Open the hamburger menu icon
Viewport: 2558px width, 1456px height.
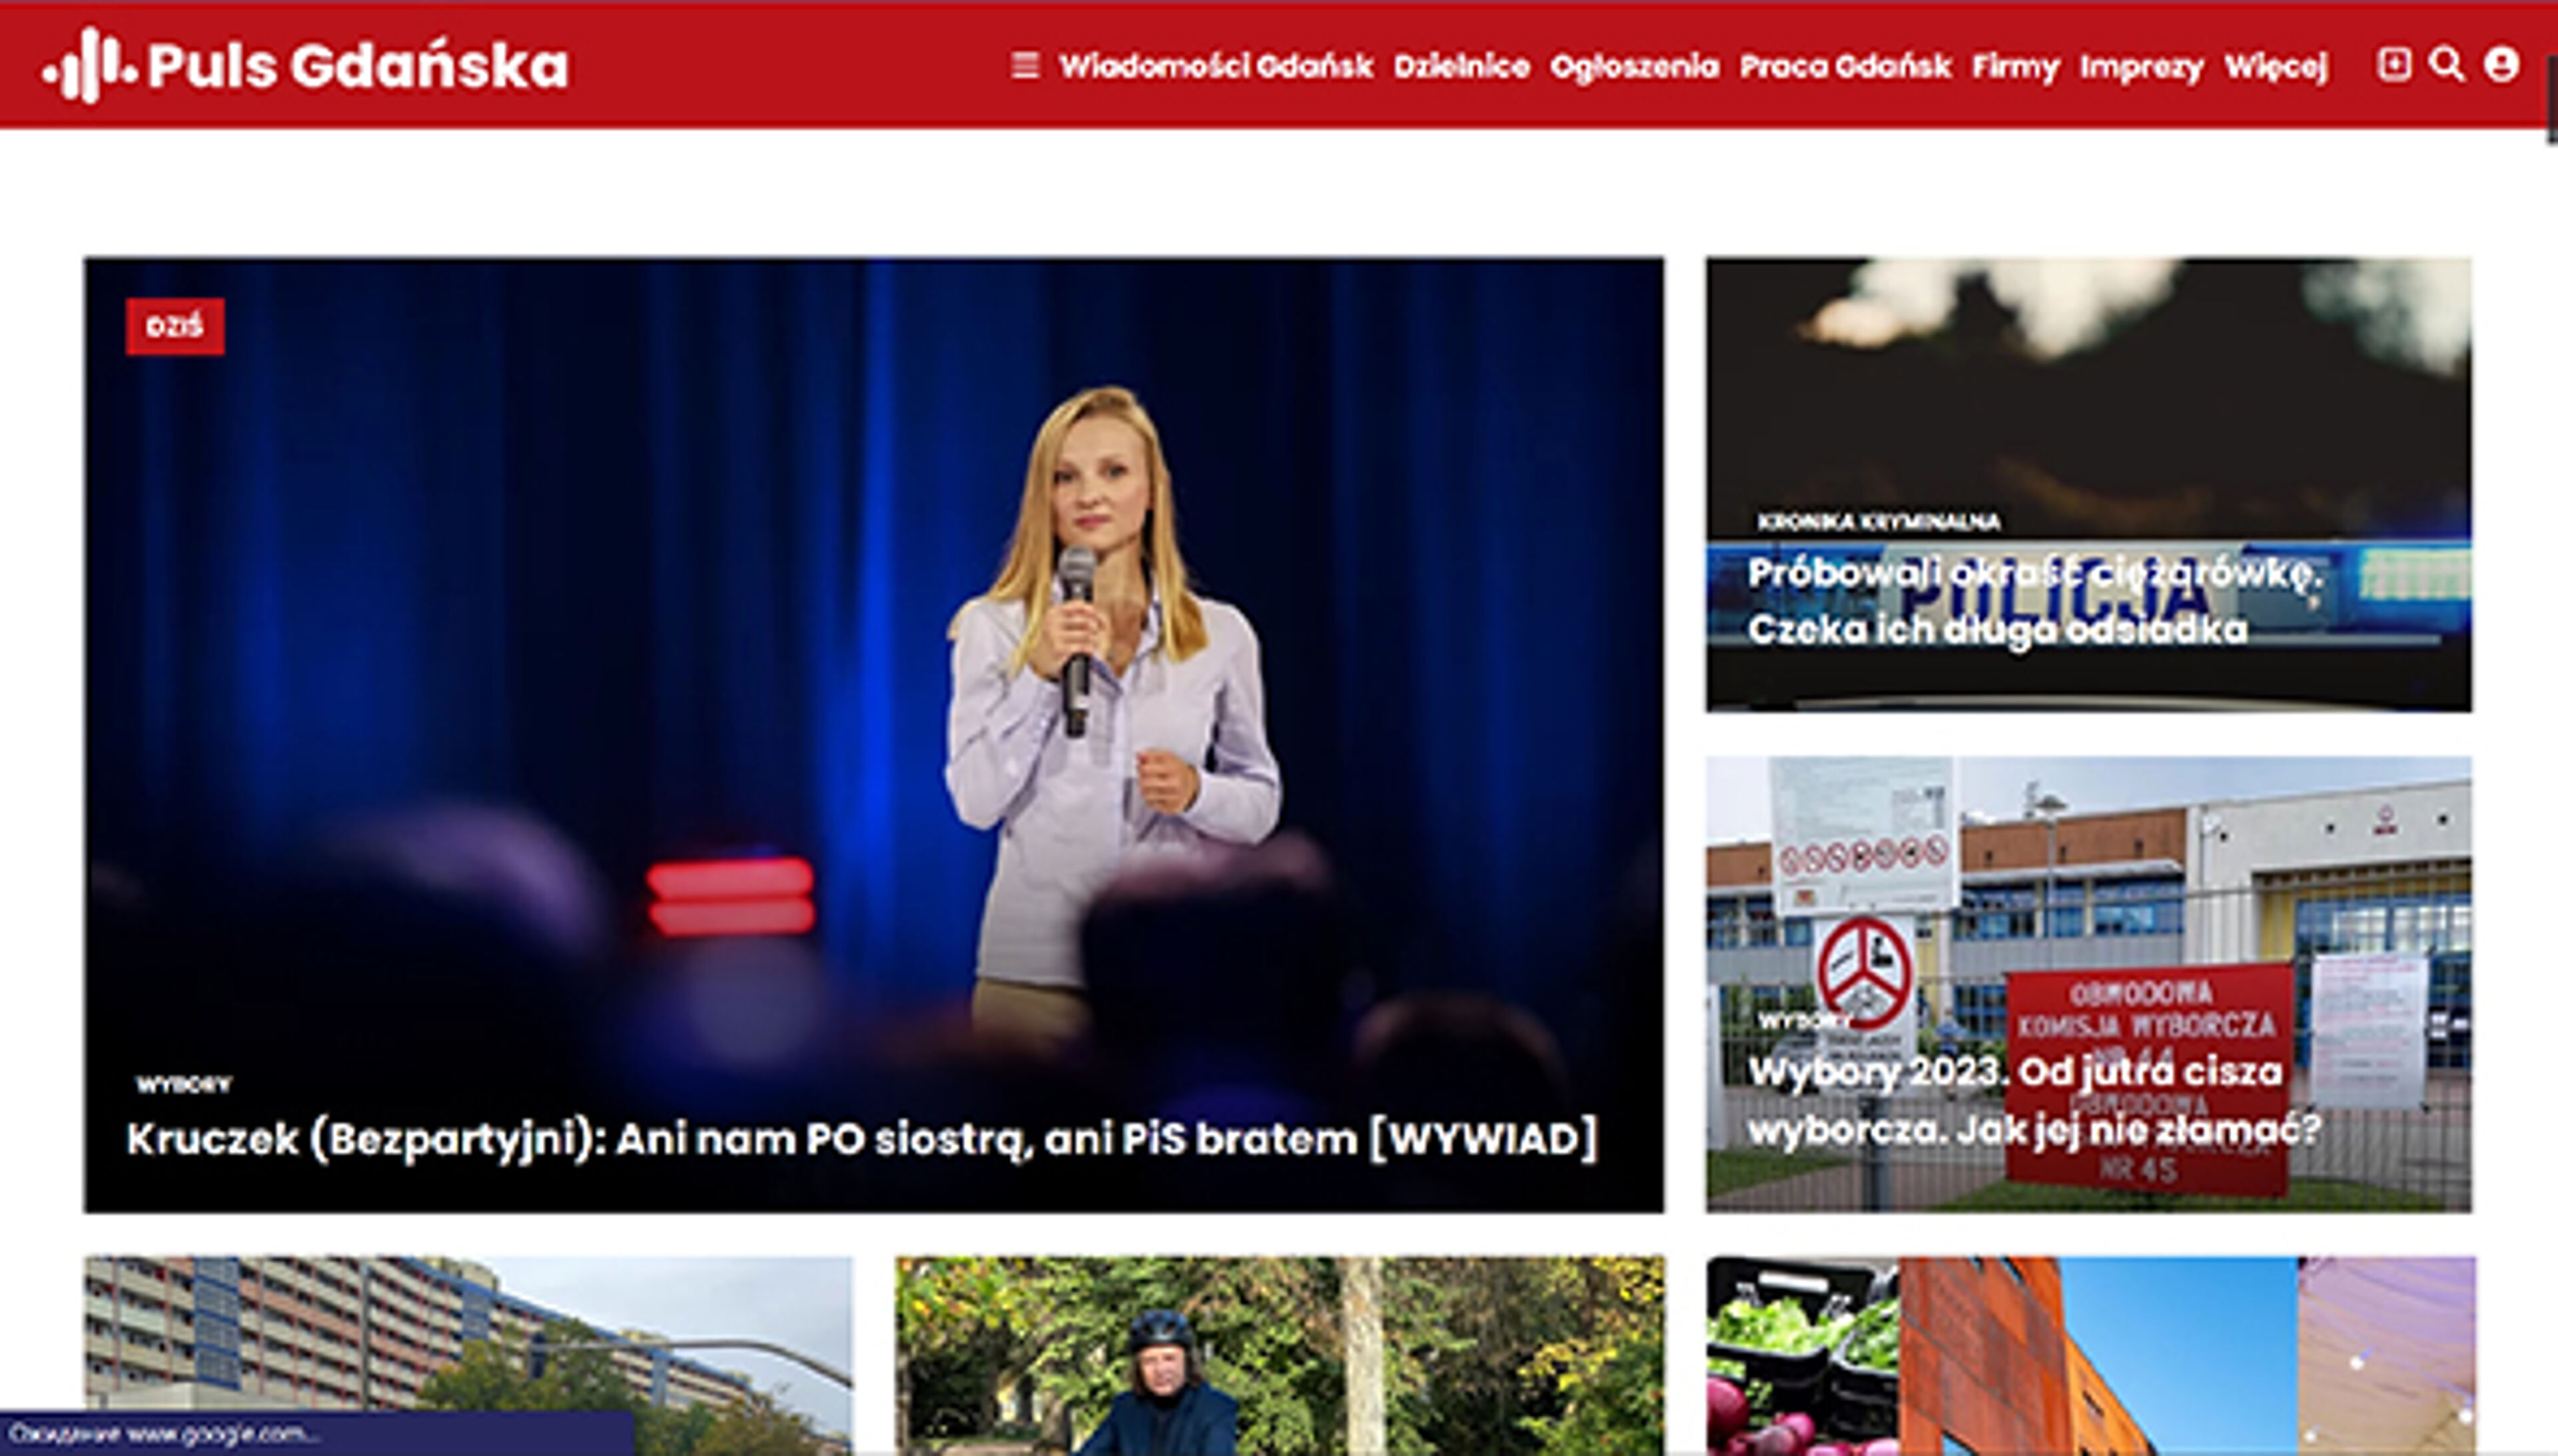[1025, 66]
